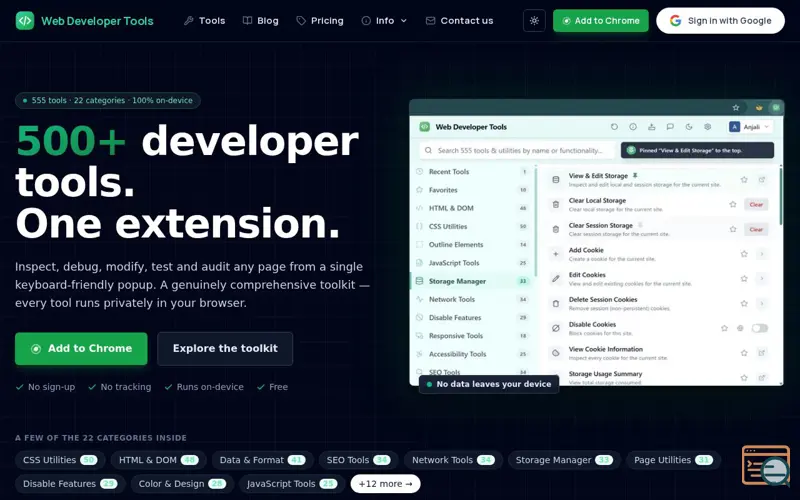Star the Add Cookie tool
This screenshot has height=500, width=800.
click(744, 254)
